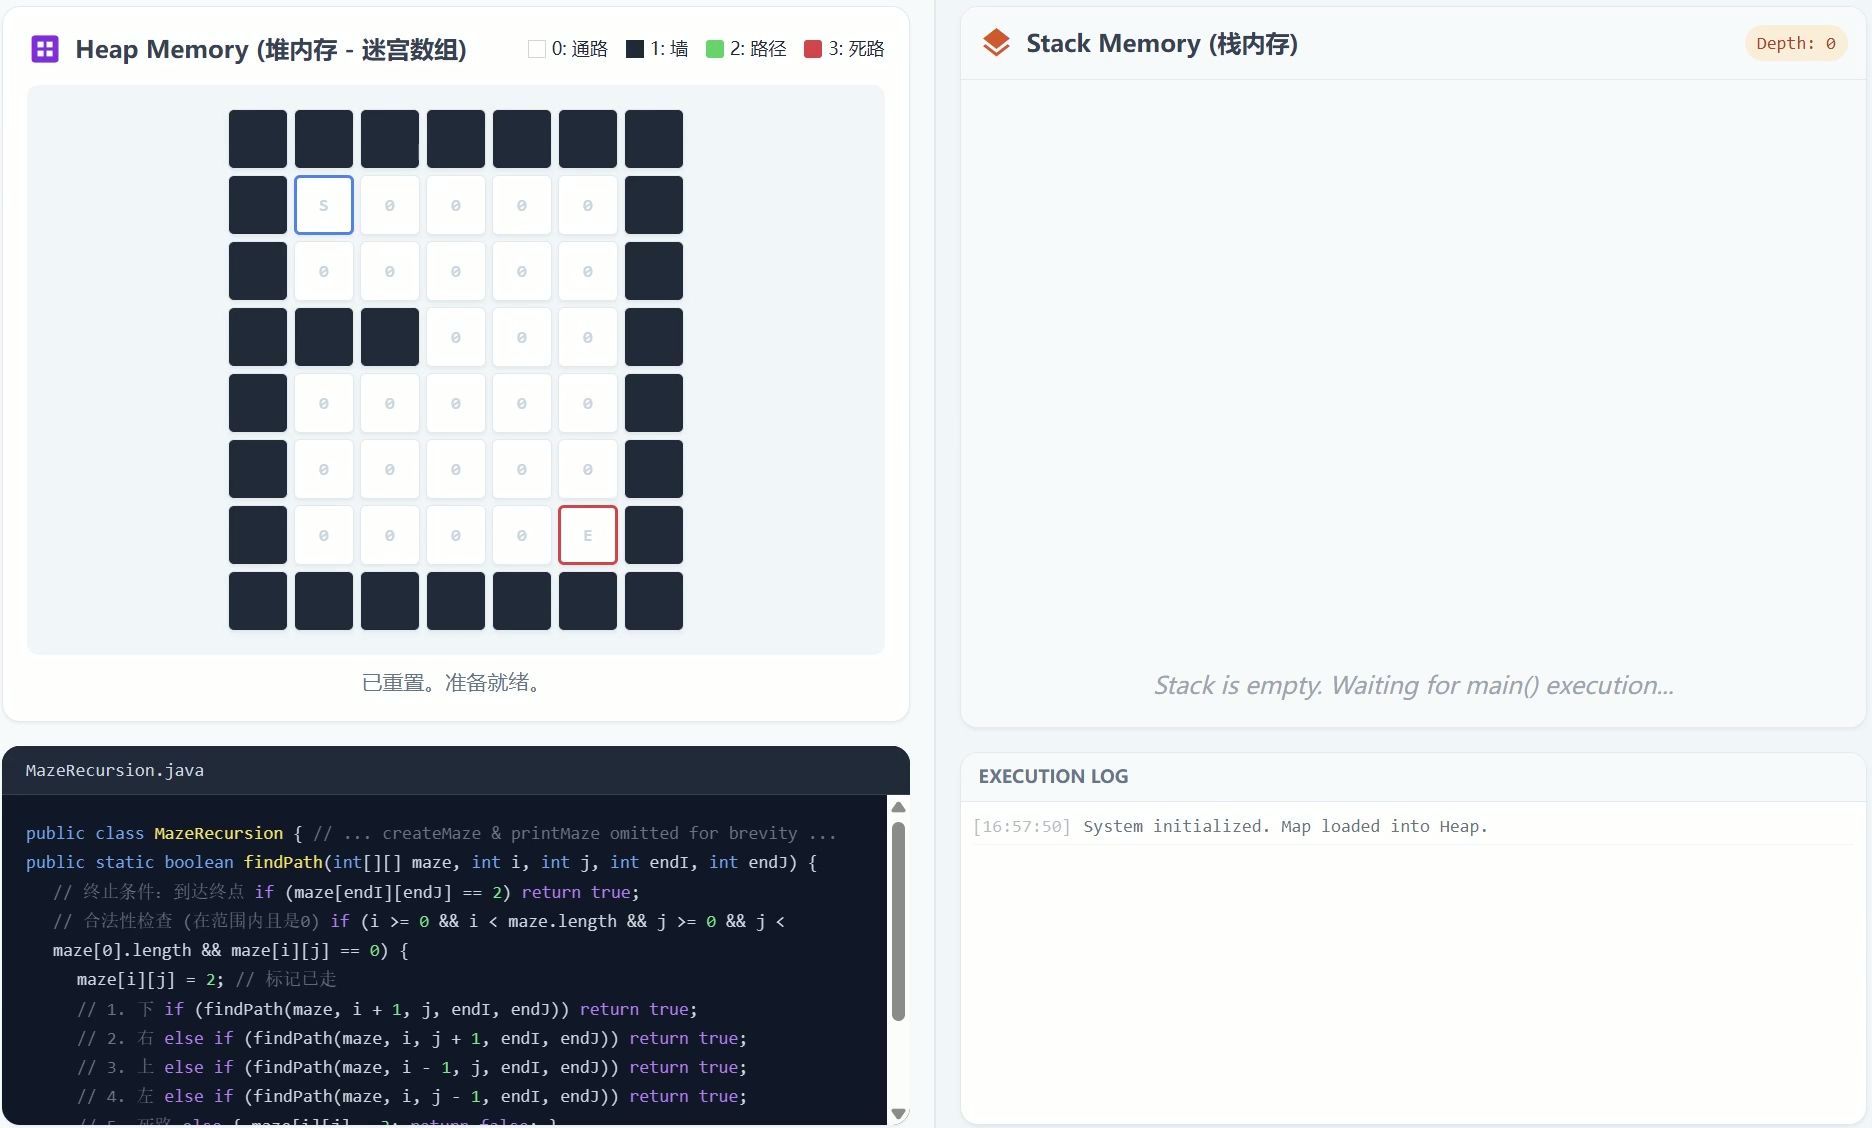Click the System initialized log entry

tap(1285, 826)
